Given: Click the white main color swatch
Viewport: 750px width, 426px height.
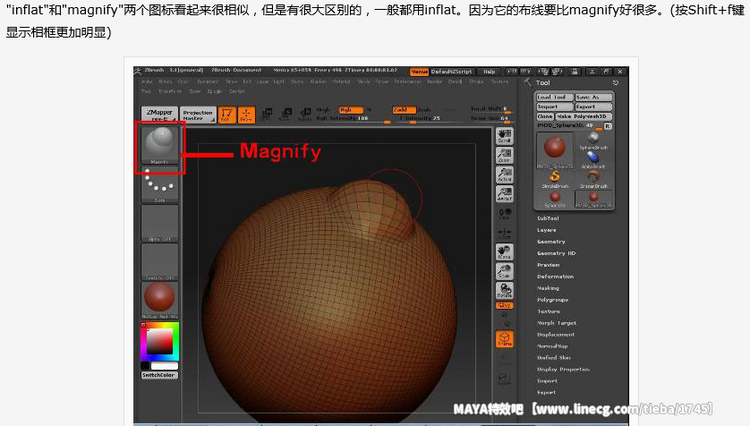Looking at the screenshot, I should [164, 366].
